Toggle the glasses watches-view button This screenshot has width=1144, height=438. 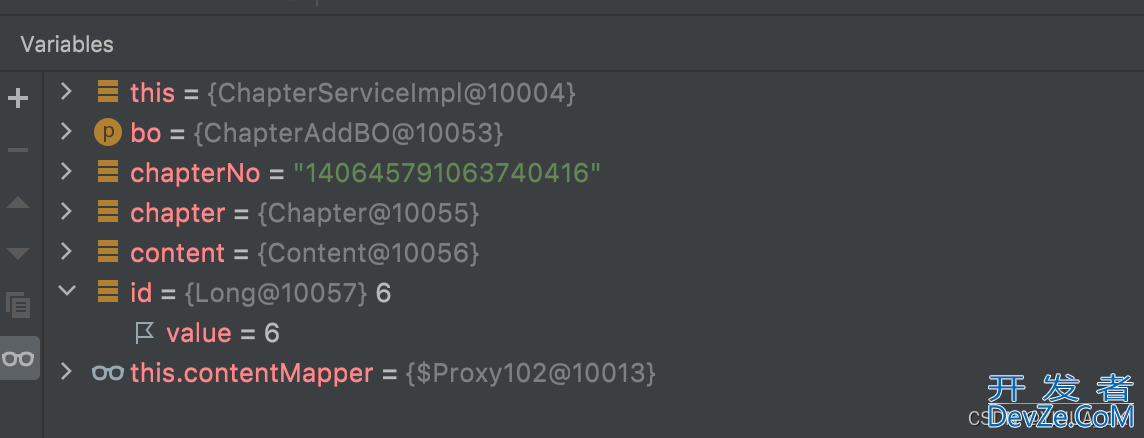click(19, 358)
